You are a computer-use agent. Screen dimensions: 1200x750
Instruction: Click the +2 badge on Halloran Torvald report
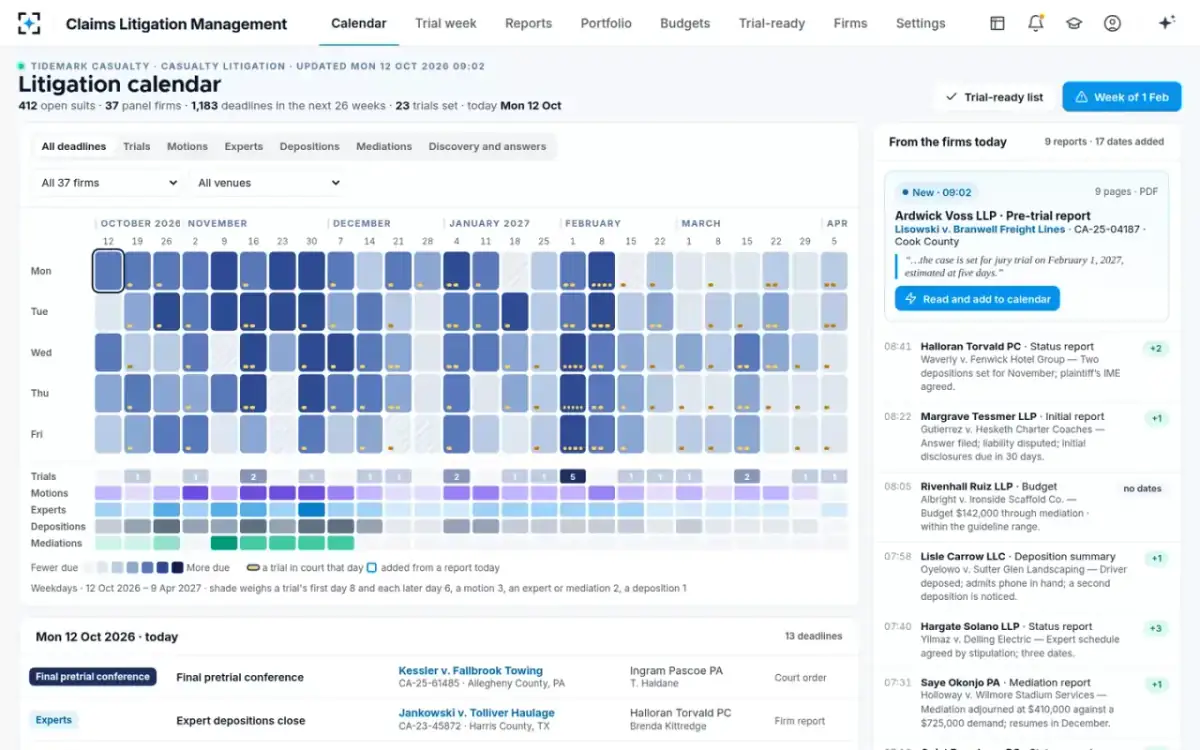[1156, 348]
